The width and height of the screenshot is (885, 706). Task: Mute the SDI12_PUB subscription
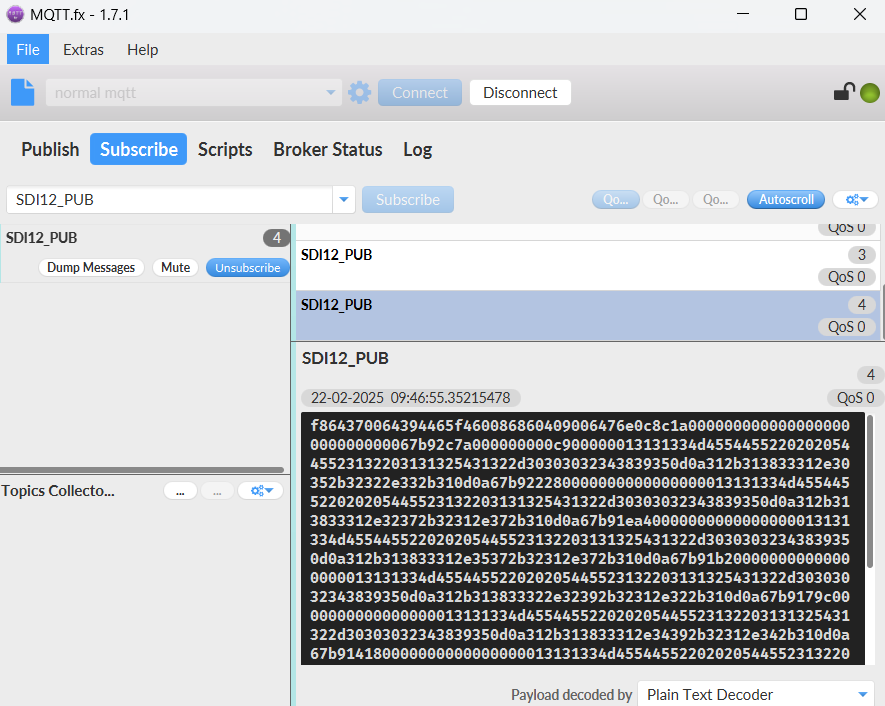pos(176,267)
